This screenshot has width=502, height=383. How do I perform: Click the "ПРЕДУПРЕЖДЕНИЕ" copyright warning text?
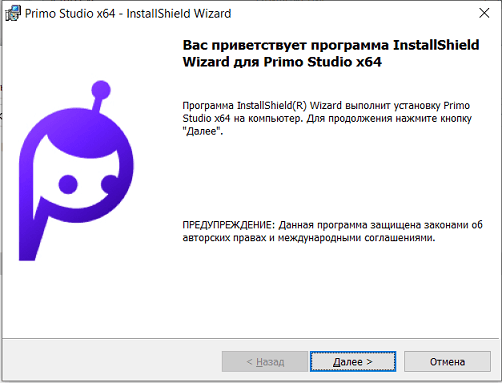(x=332, y=231)
